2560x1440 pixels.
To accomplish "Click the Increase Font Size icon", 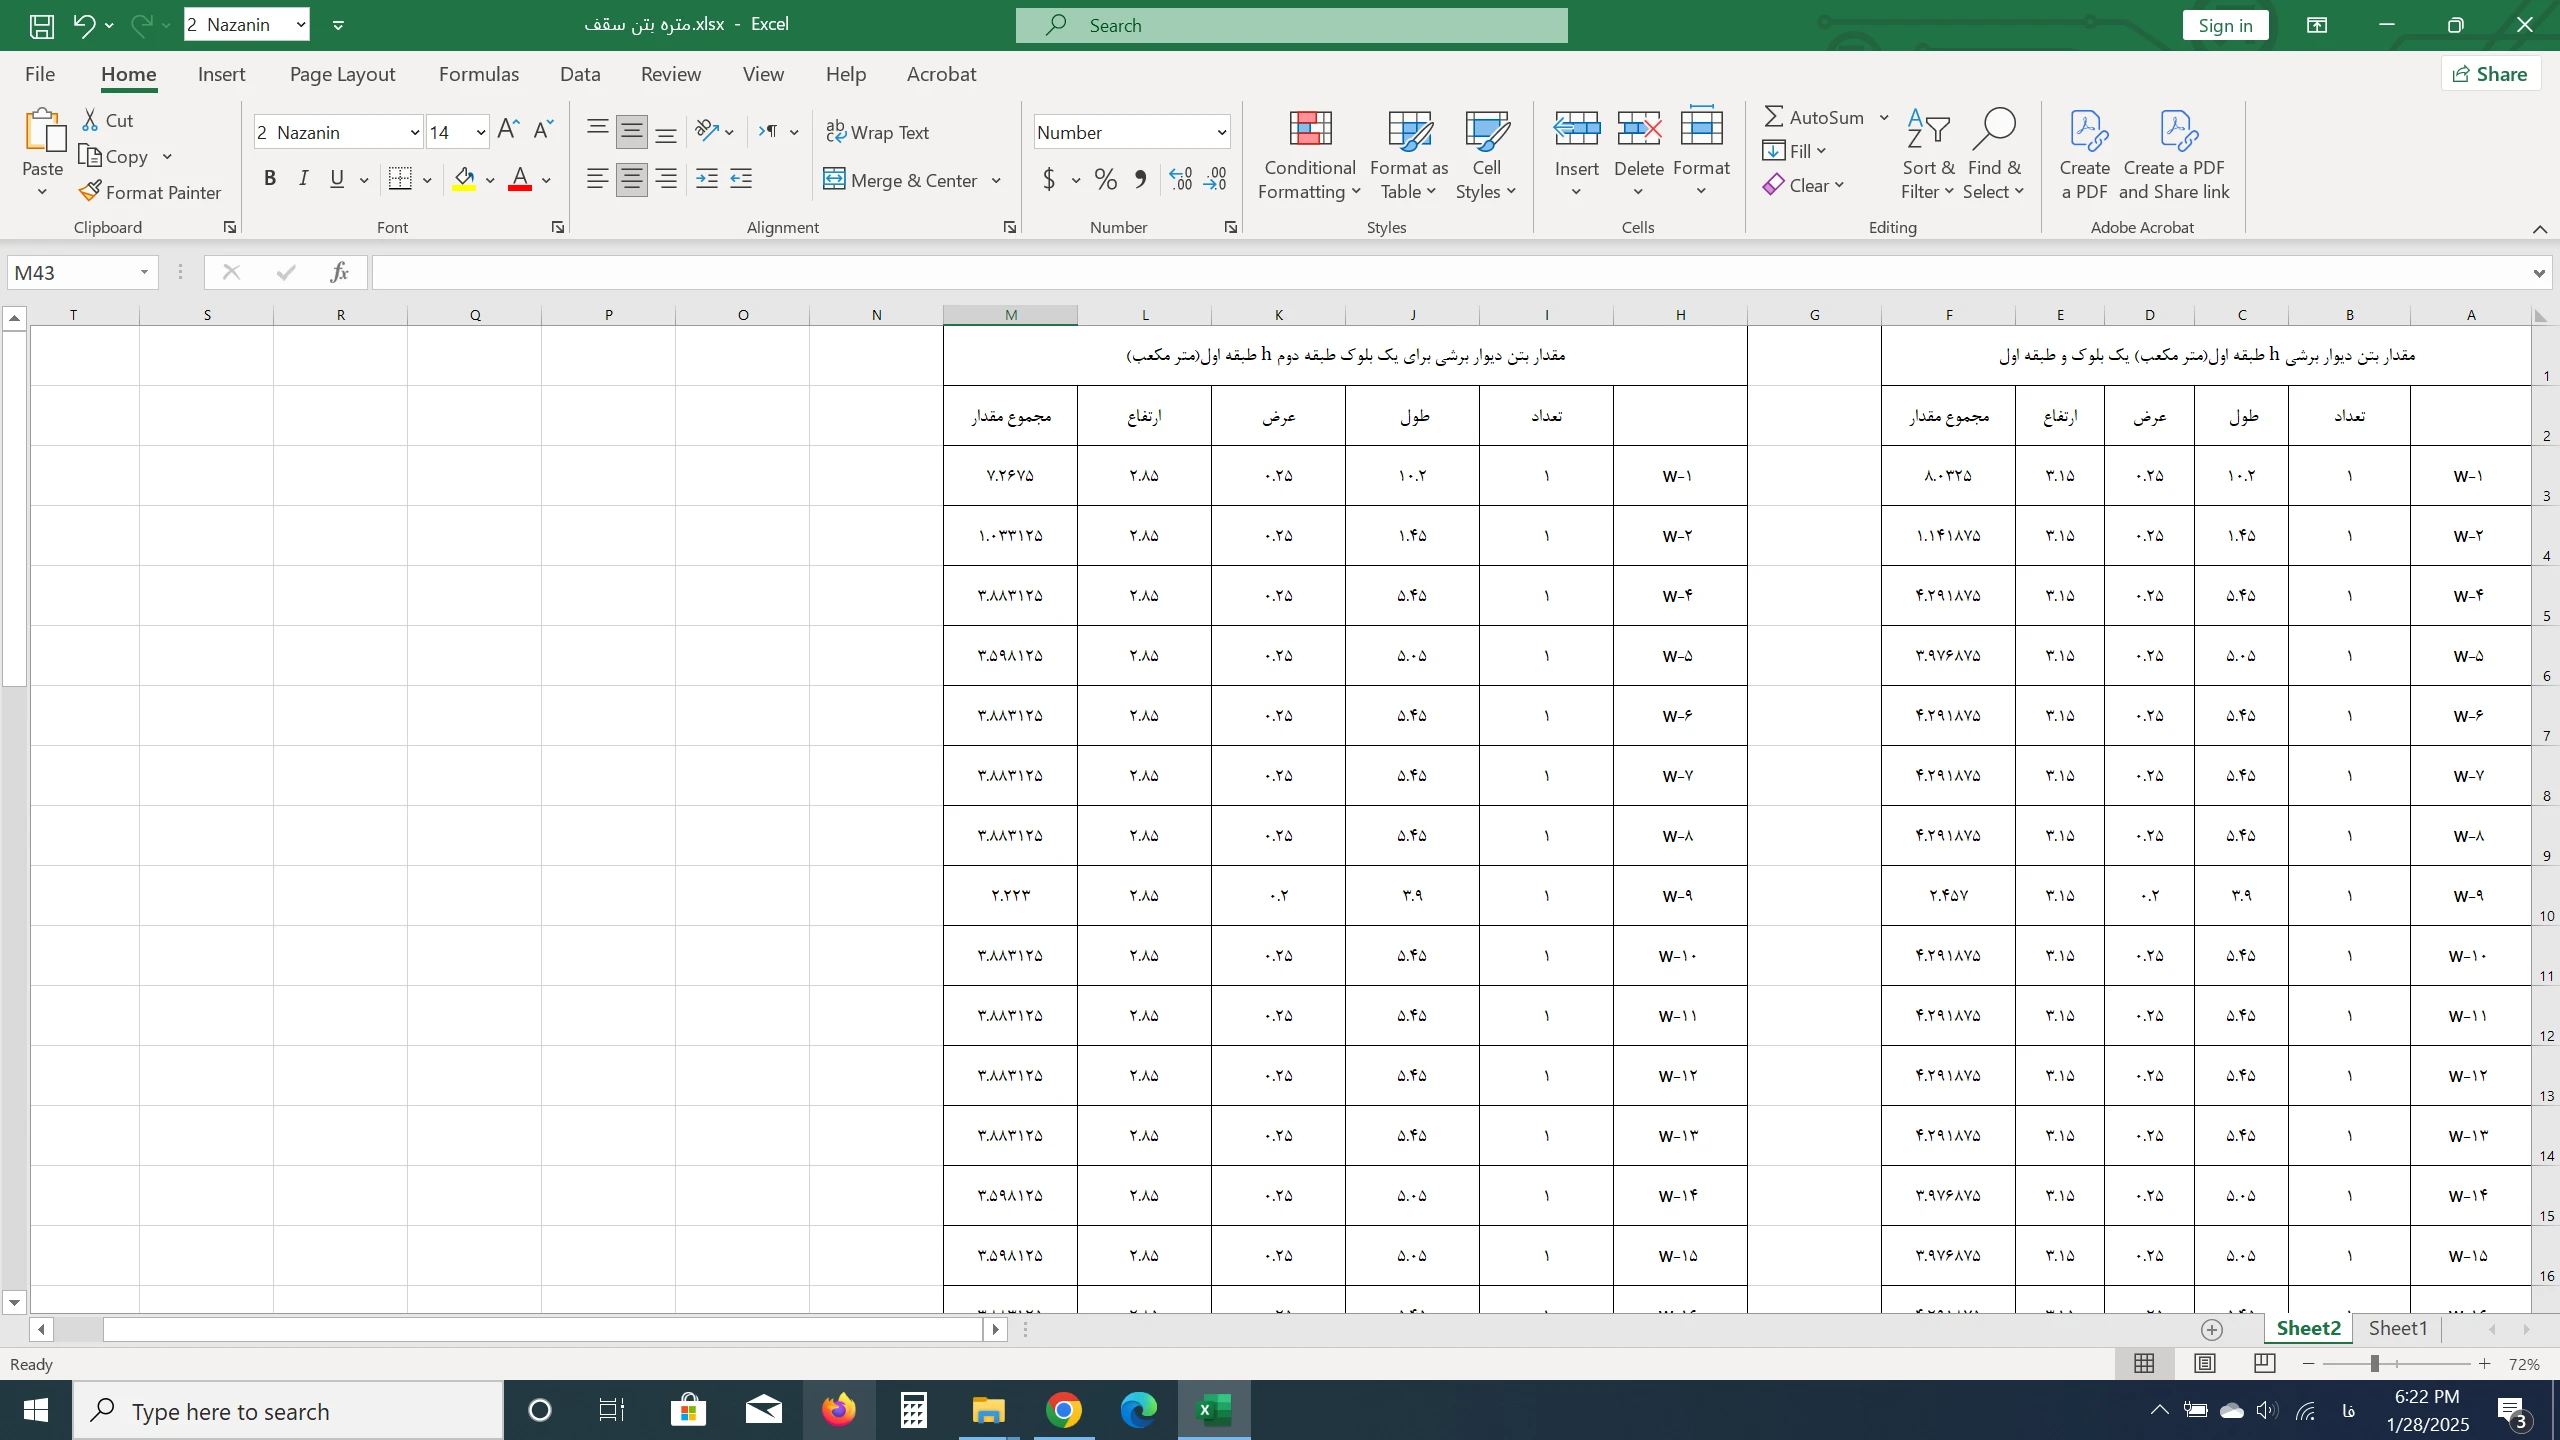I will [508, 130].
